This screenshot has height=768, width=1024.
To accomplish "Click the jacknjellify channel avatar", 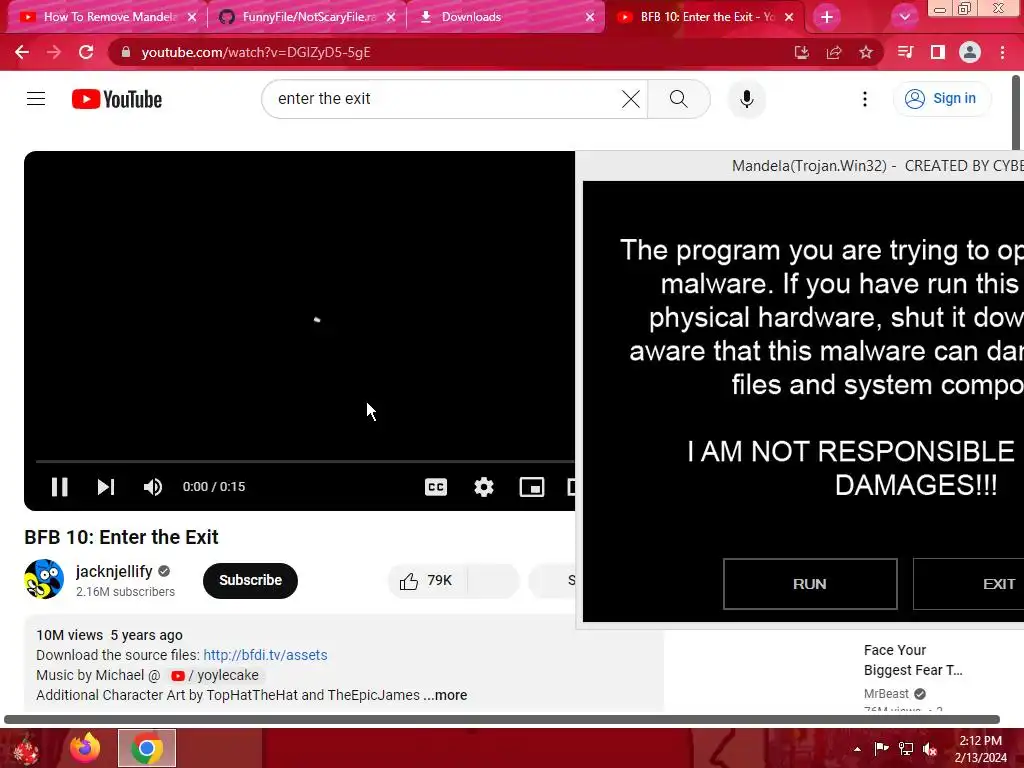I will [44, 579].
